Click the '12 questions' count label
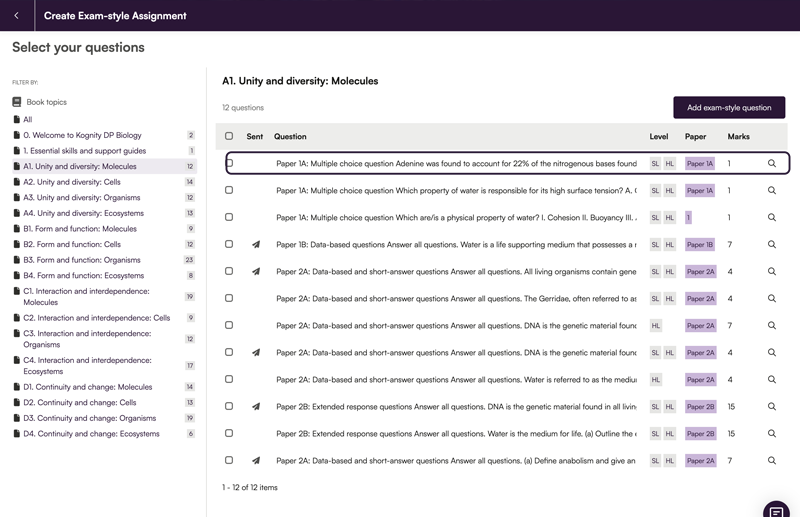 tap(243, 108)
